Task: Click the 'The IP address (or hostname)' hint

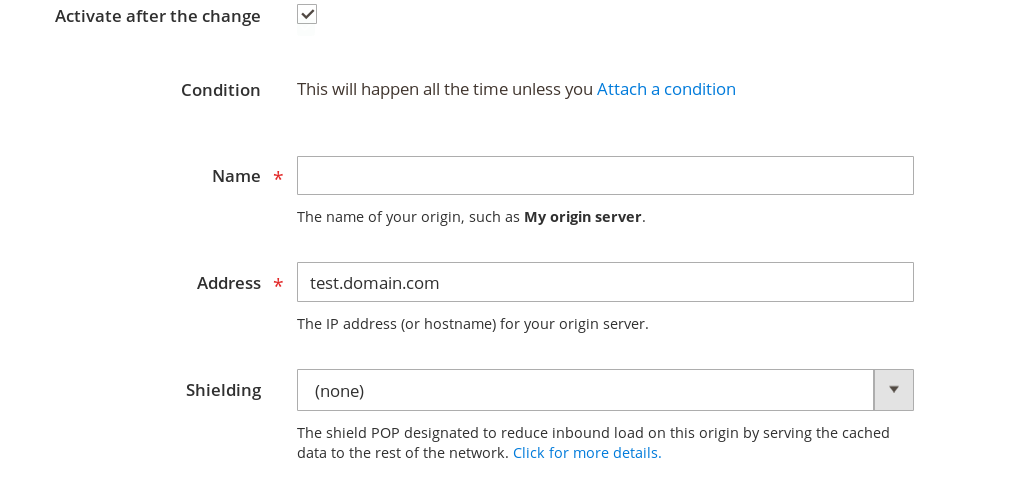Action: 472,324
